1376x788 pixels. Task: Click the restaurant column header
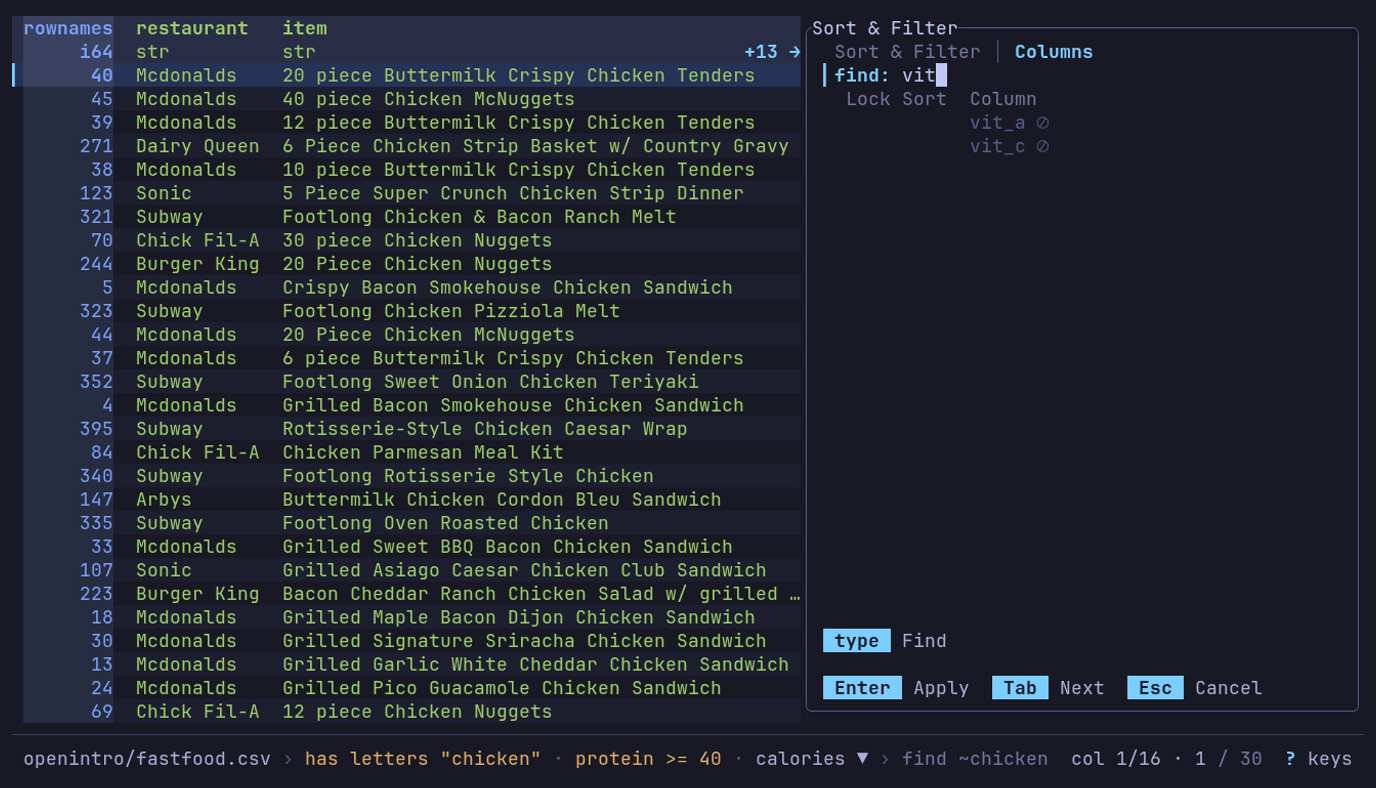tap(192, 28)
